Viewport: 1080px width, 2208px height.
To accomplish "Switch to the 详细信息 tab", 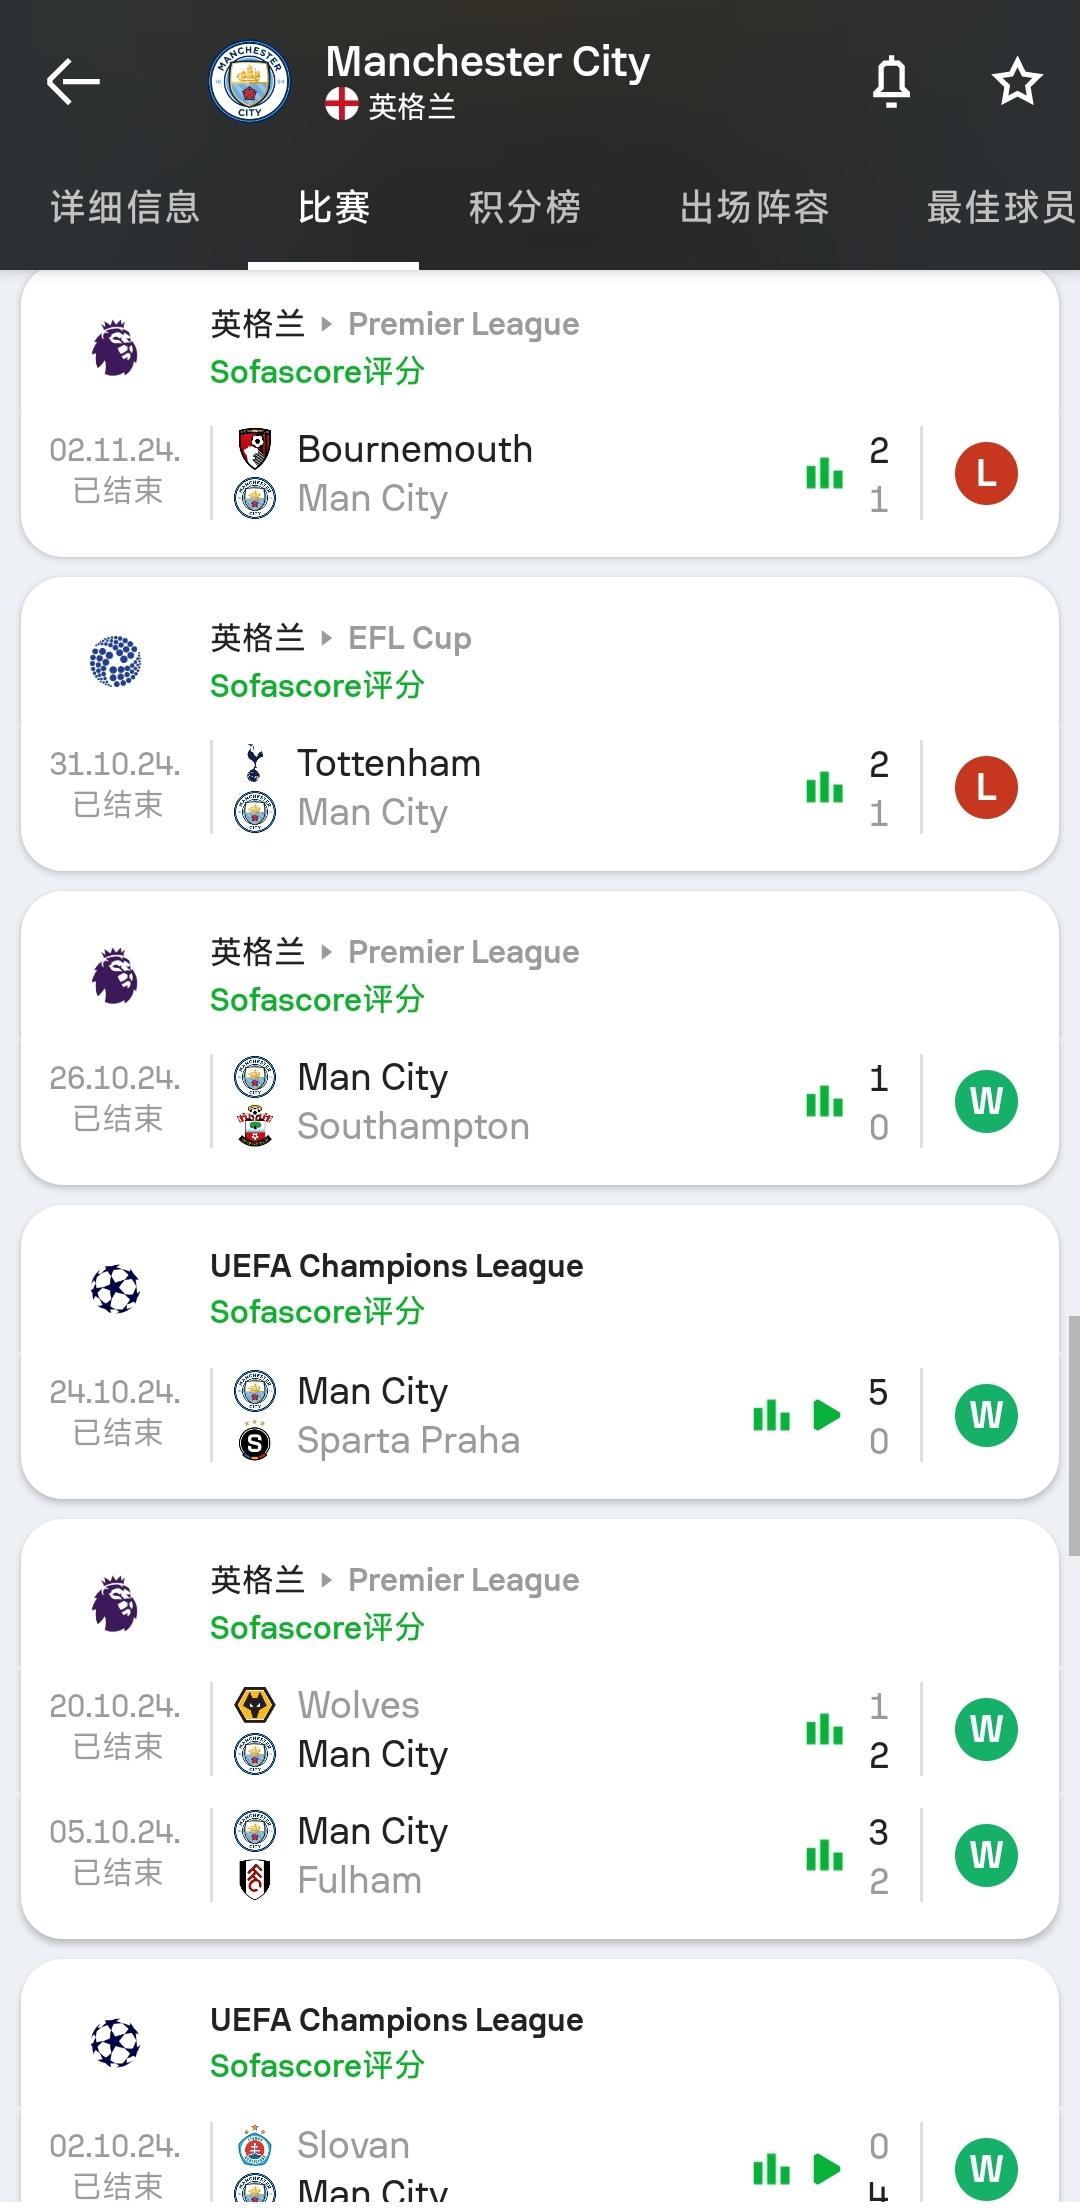I will tap(125, 208).
